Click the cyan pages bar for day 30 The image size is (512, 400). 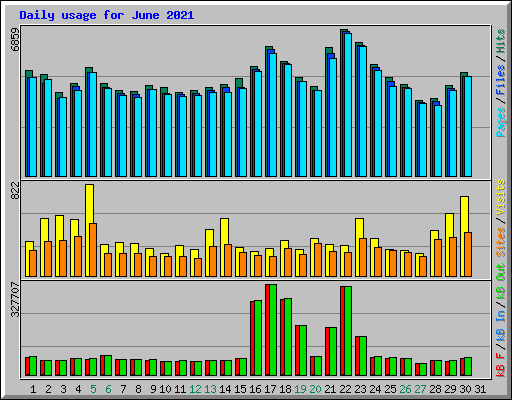pos(468,127)
